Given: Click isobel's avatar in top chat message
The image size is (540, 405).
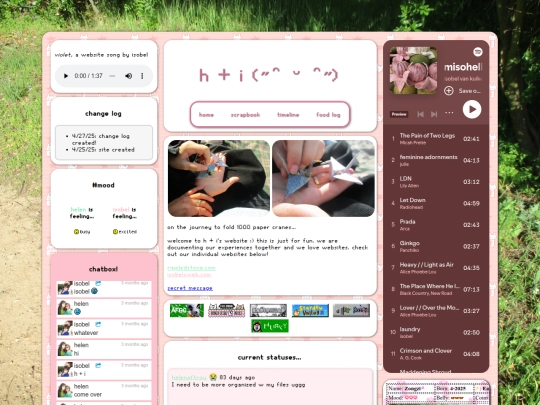Looking at the screenshot, I should tap(65, 288).
